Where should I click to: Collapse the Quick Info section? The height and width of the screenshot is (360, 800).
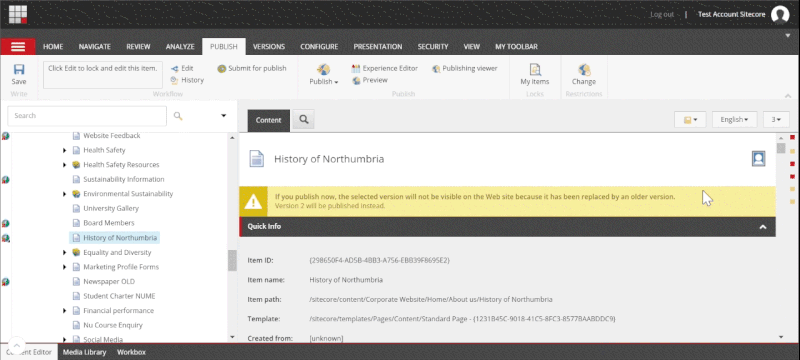coord(763,227)
